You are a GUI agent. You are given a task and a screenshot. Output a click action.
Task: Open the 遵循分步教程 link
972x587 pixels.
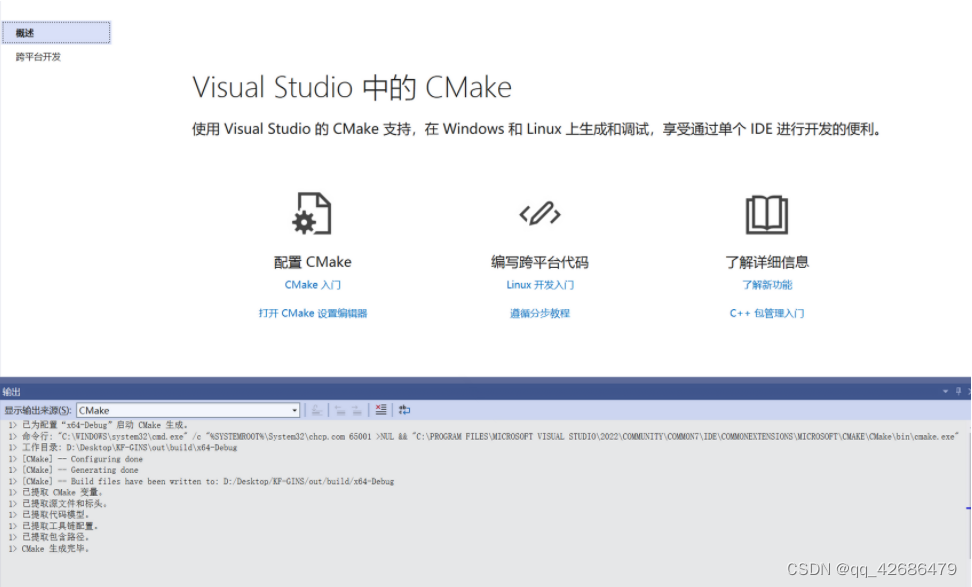pyautogui.click(x=540, y=313)
